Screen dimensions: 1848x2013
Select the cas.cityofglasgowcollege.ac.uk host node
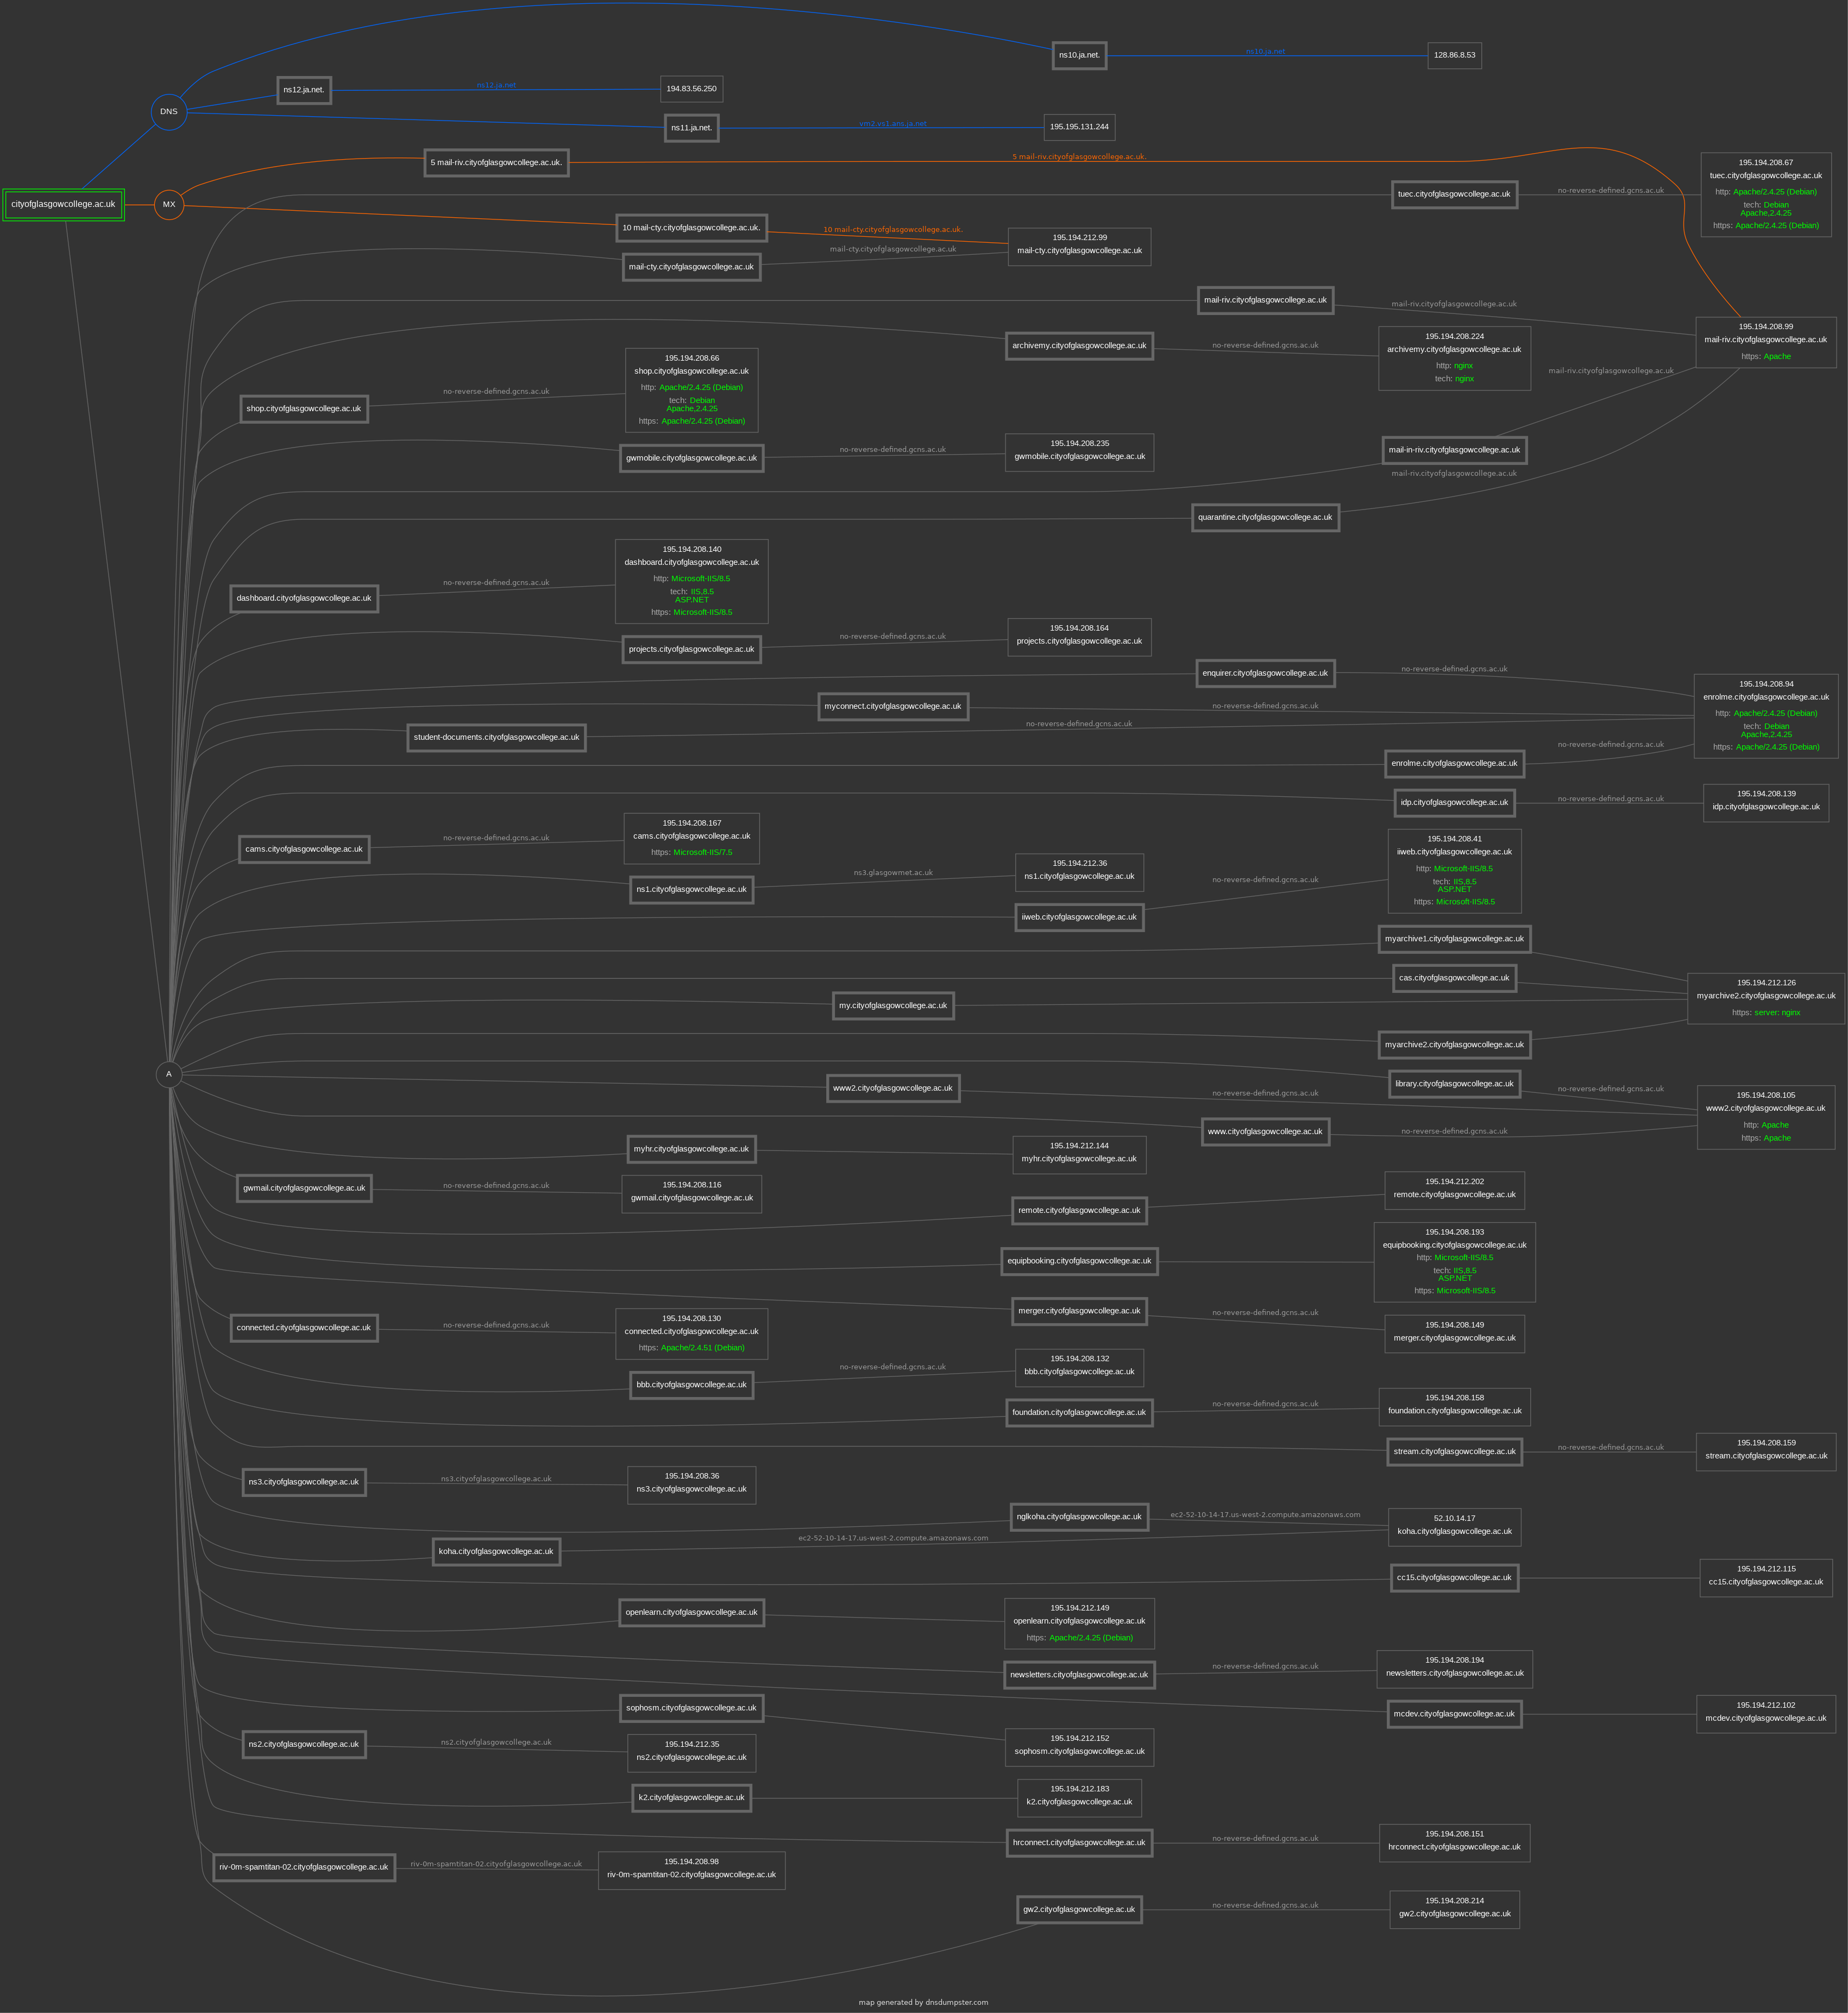1454,978
